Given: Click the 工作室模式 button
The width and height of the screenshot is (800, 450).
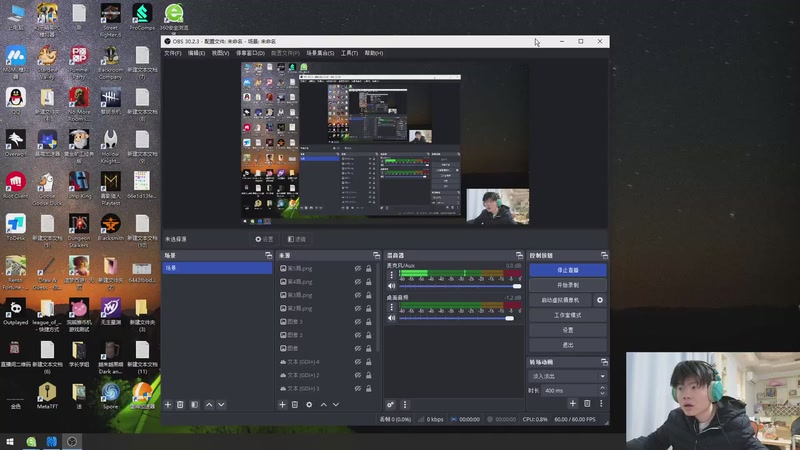Looking at the screenshot, I should tap(567, 315).
